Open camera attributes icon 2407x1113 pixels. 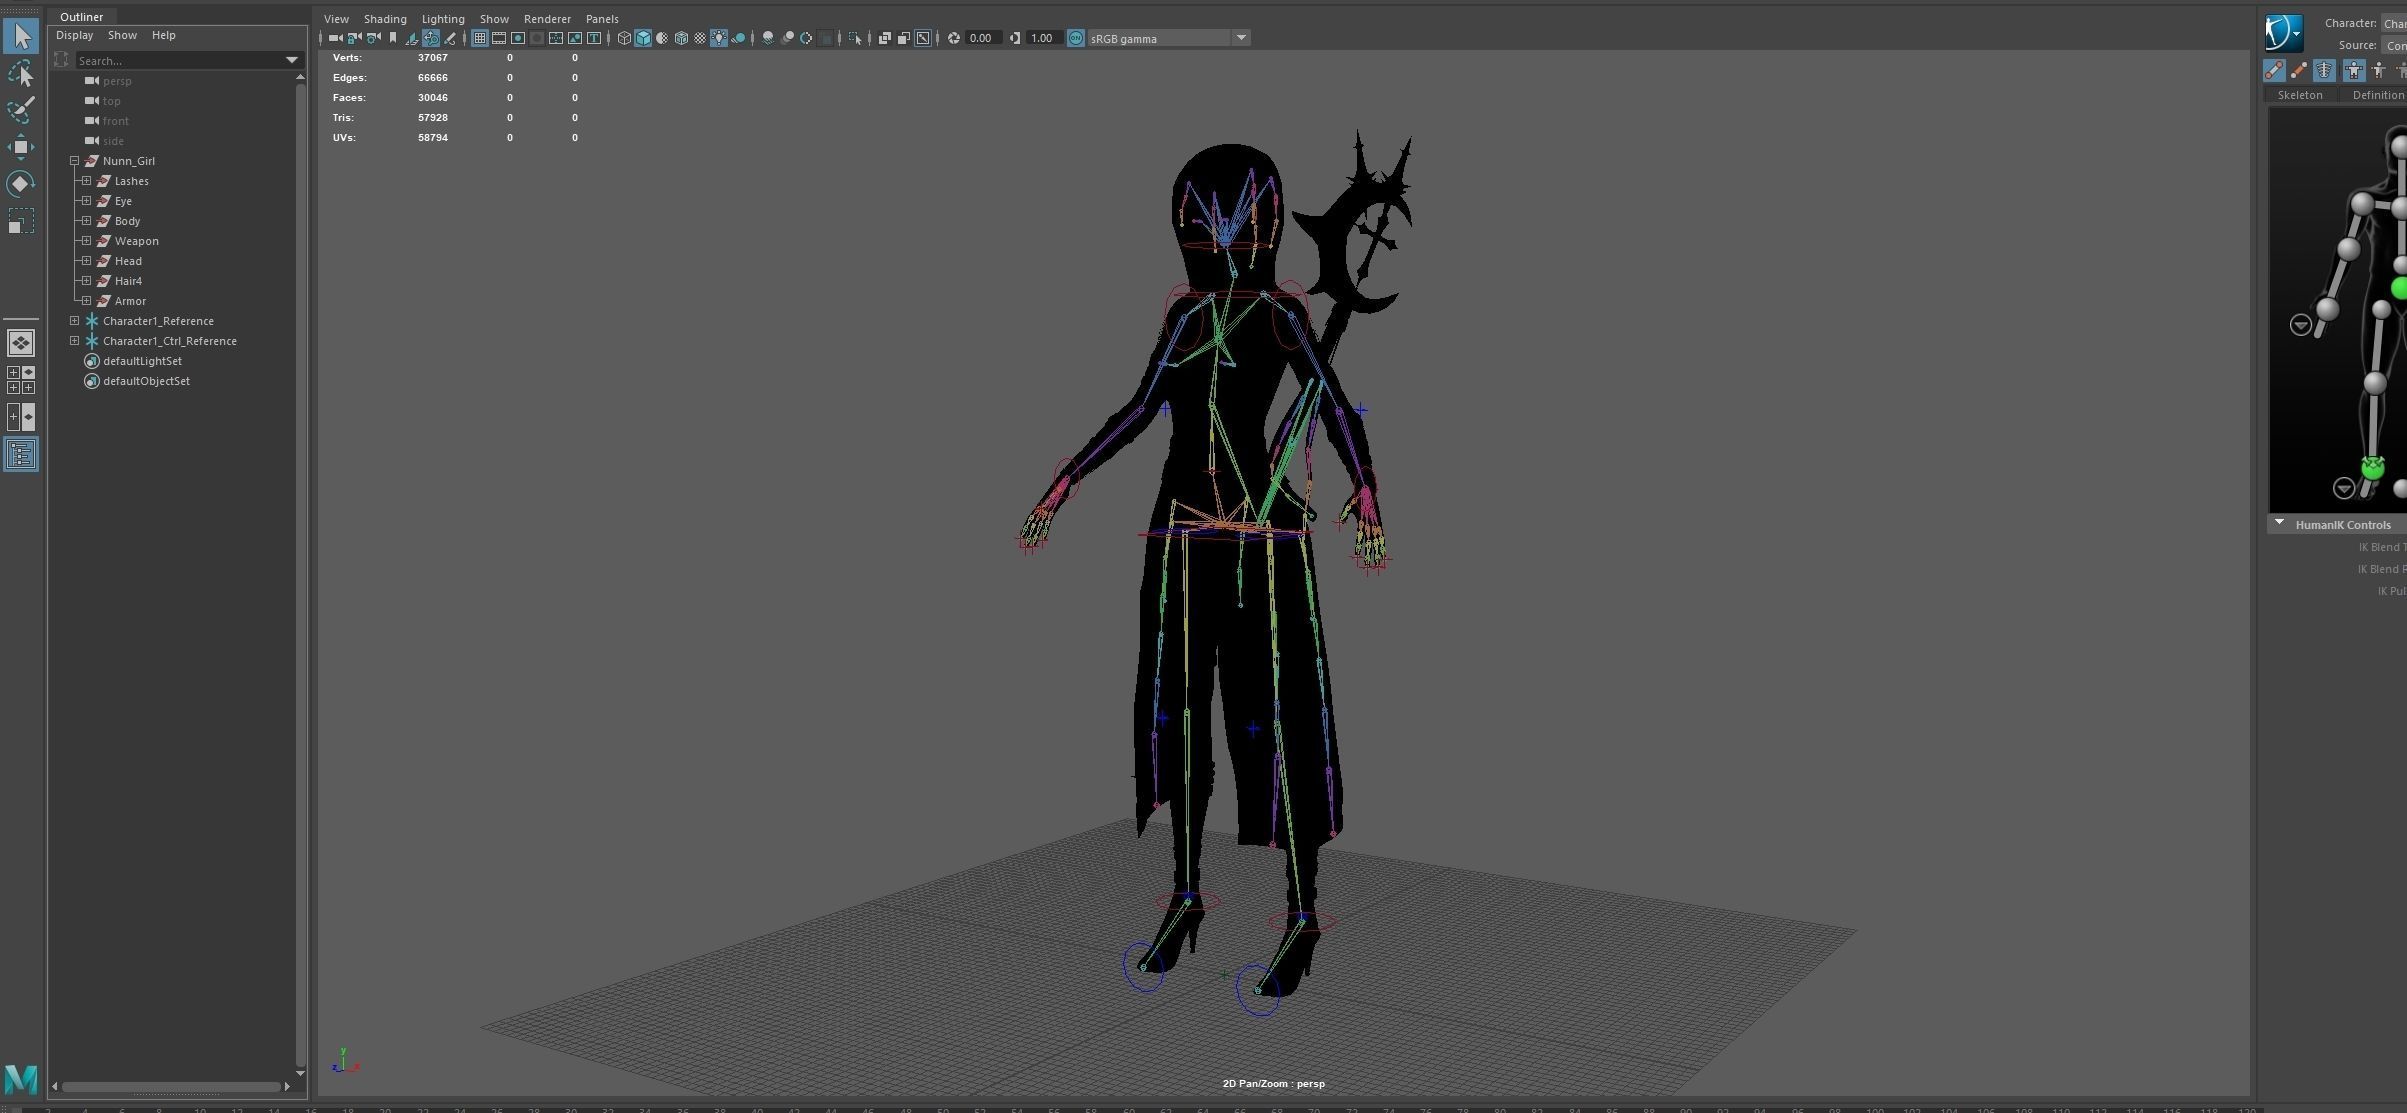(x=373, y=38)
